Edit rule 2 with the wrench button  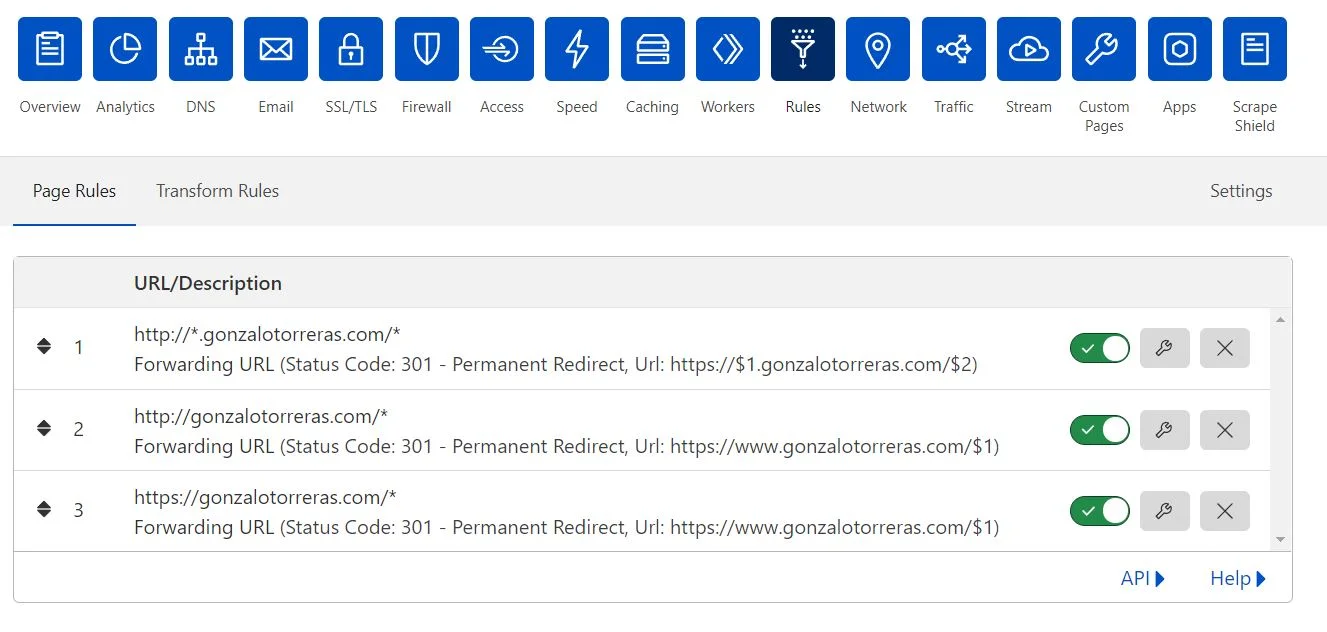pyautogui.click(x=1164, y=430)
